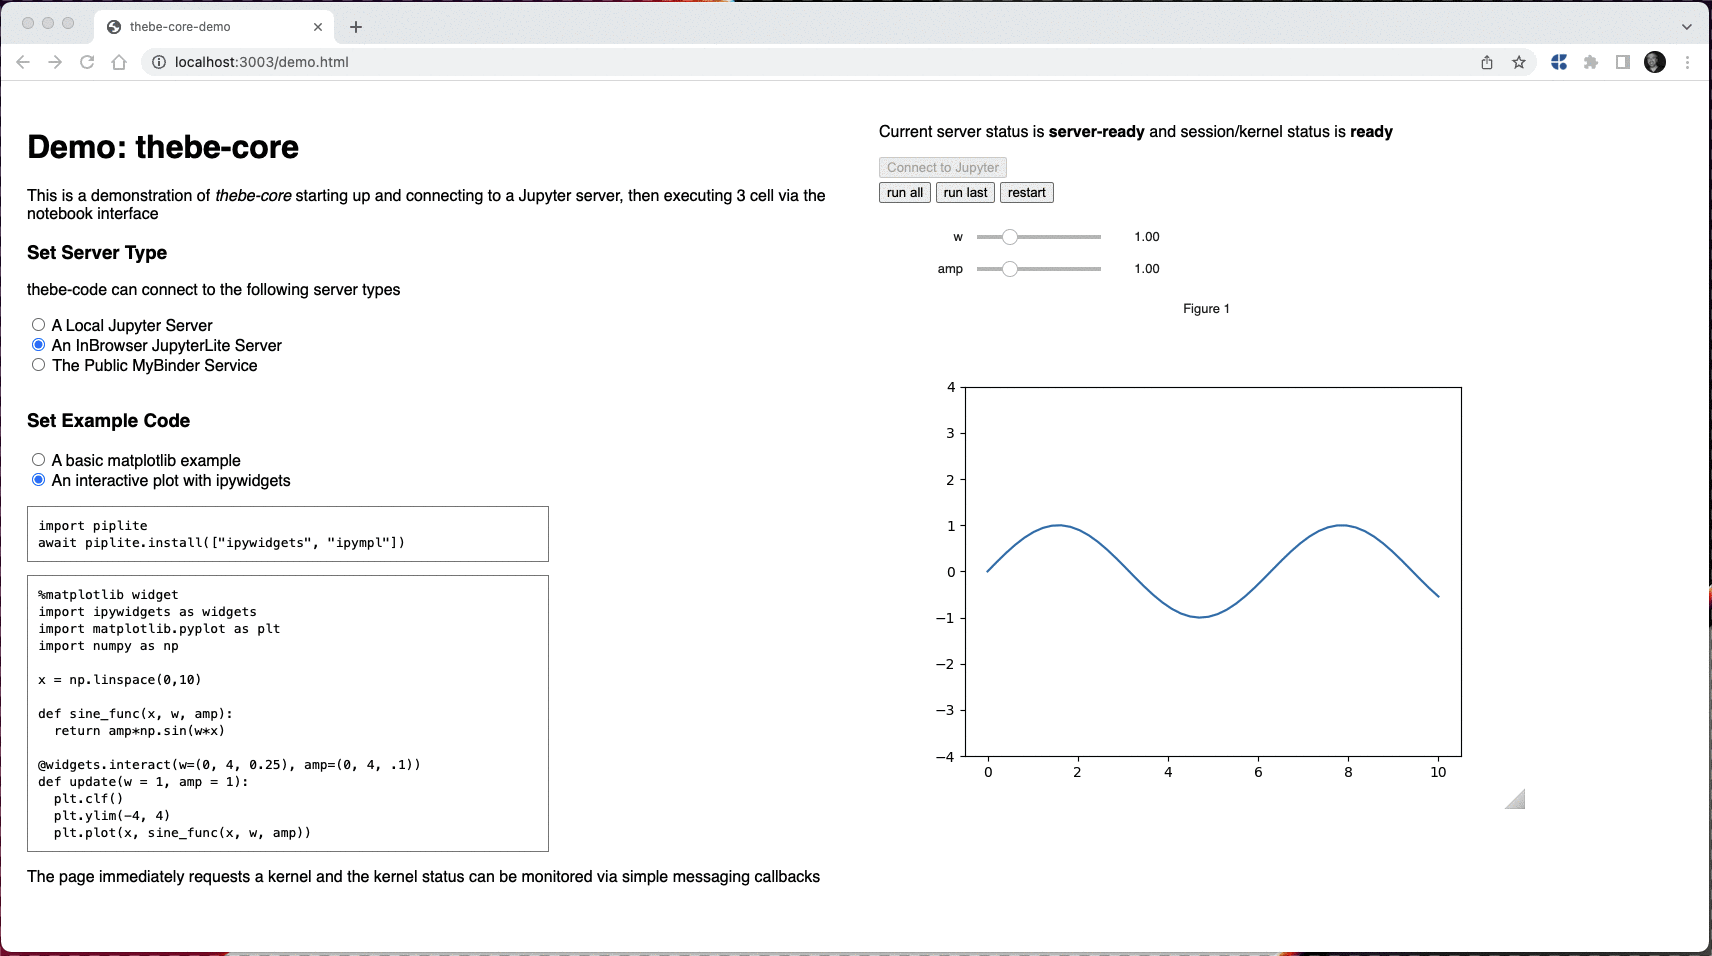Viewport: 1712px width, 956px height.
Task: Choose A basic matplotlib example
Action: (38, 460)
